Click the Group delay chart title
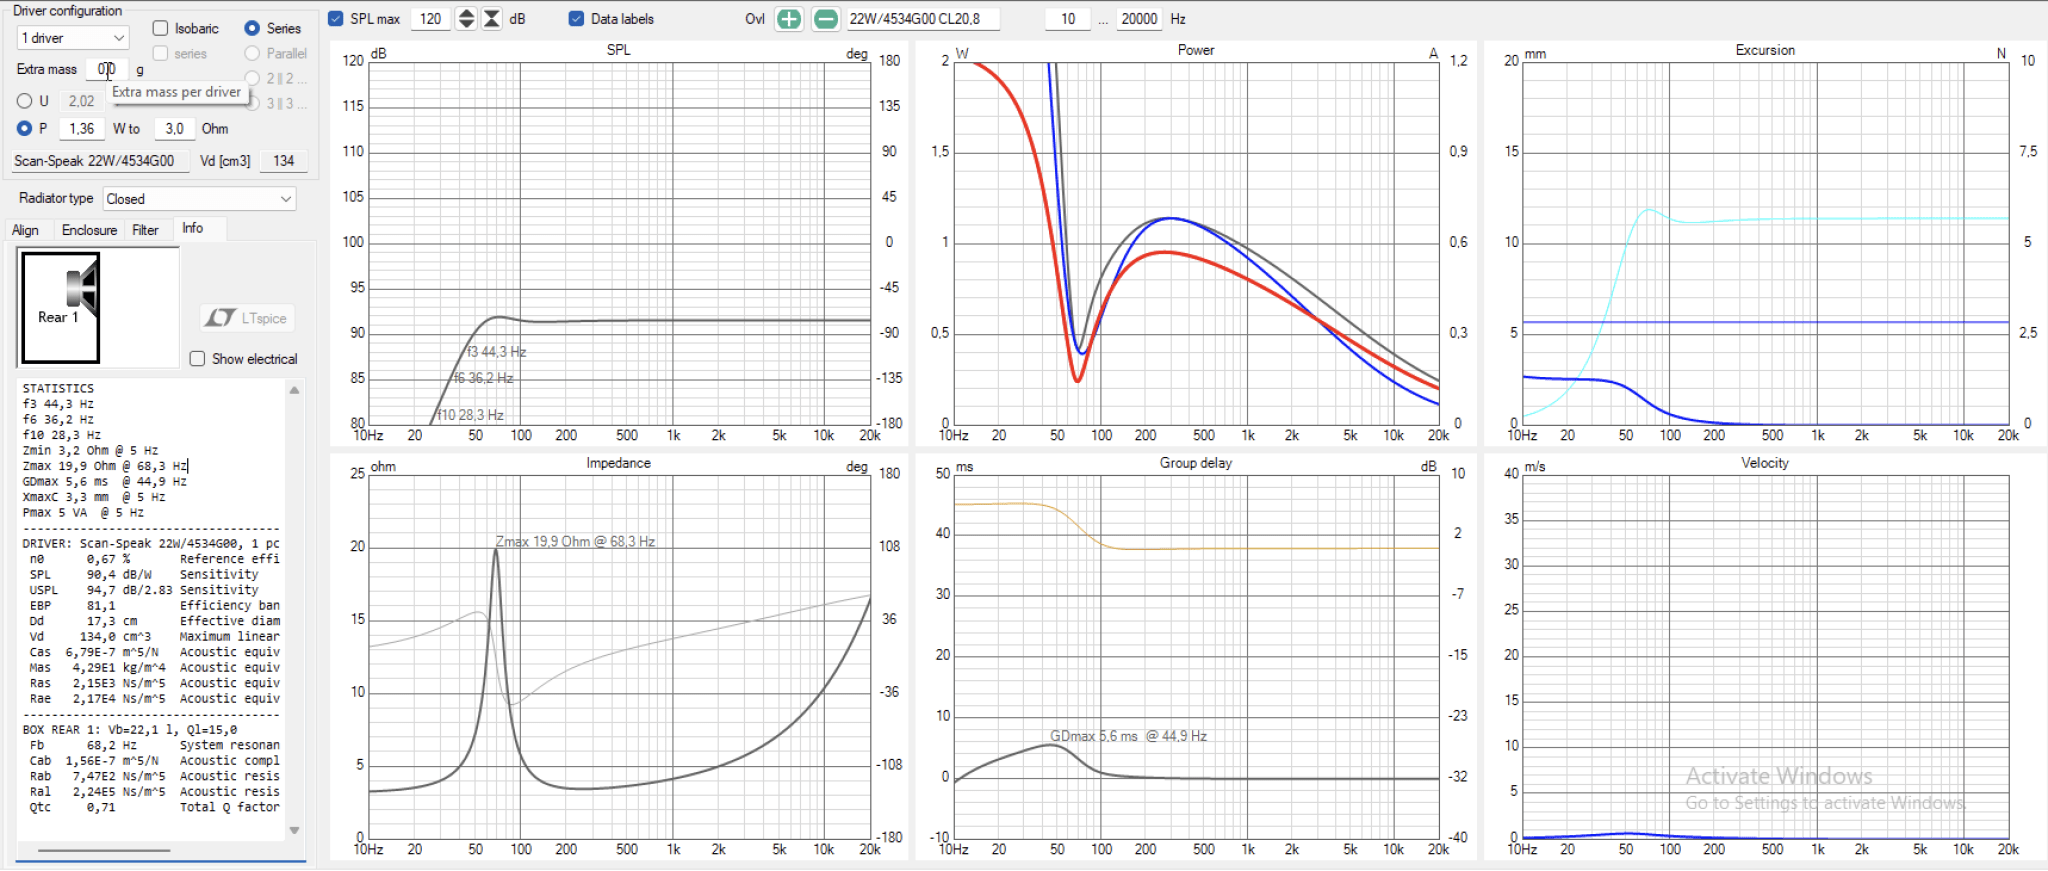Screen dimensions: 2048x871 tap(1196, 463)
